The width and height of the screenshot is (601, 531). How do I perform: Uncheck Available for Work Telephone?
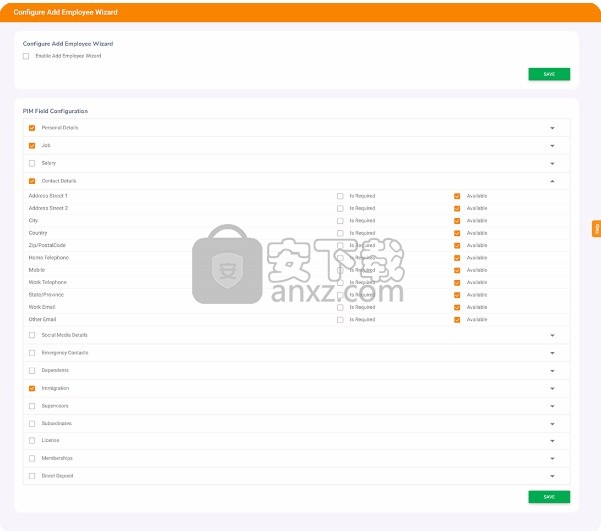(457, 283)
